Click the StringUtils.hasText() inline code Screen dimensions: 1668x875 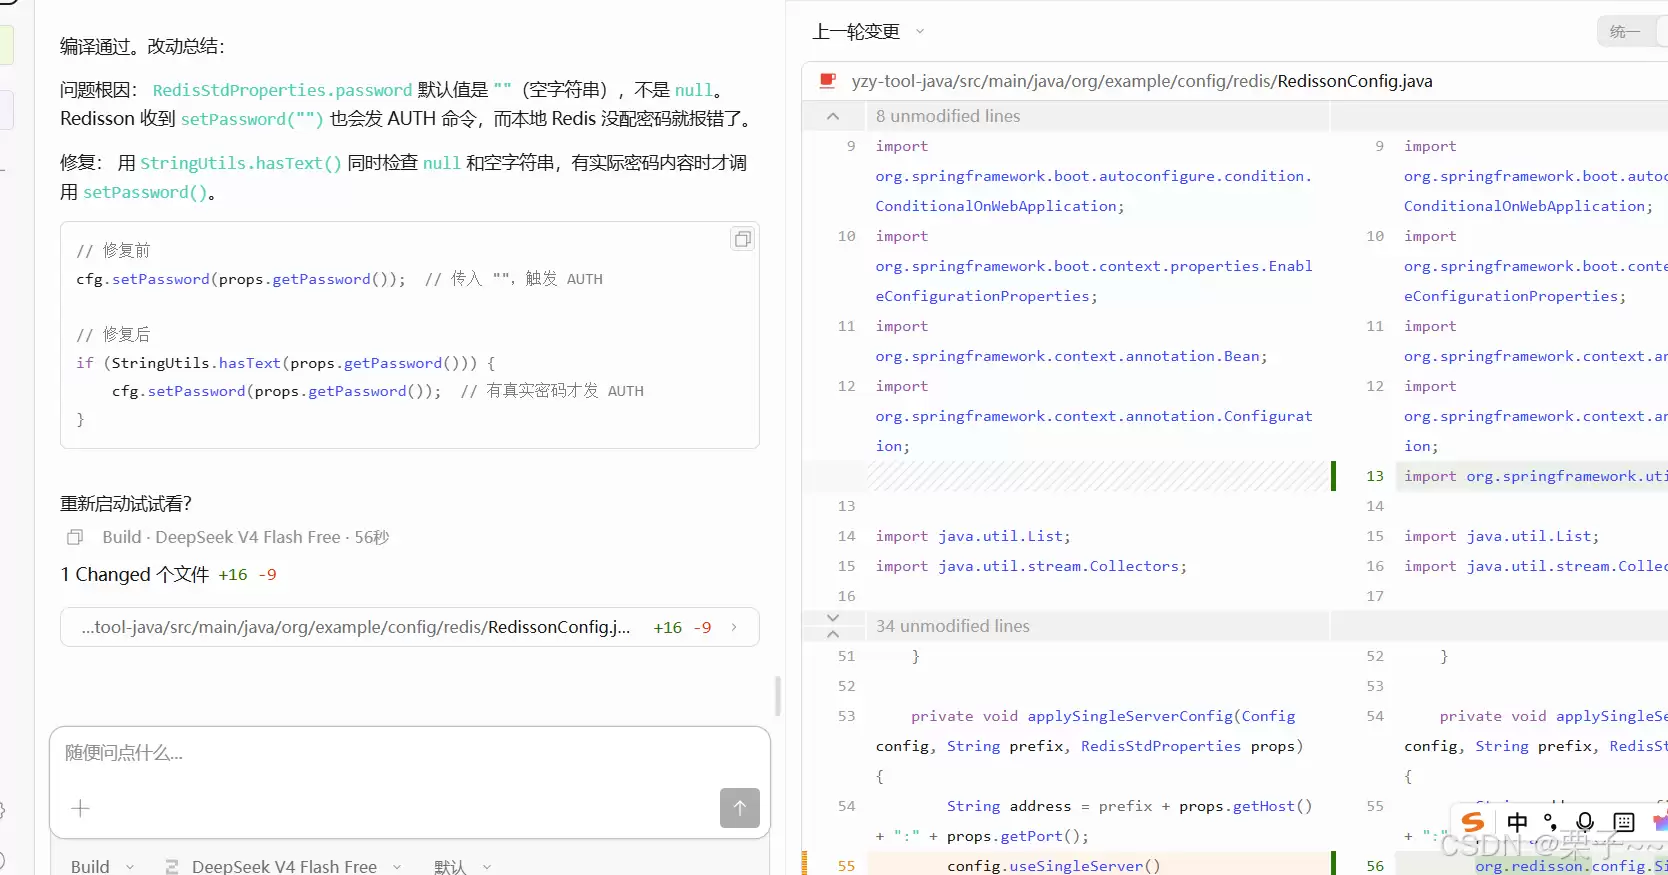point(240,163)
